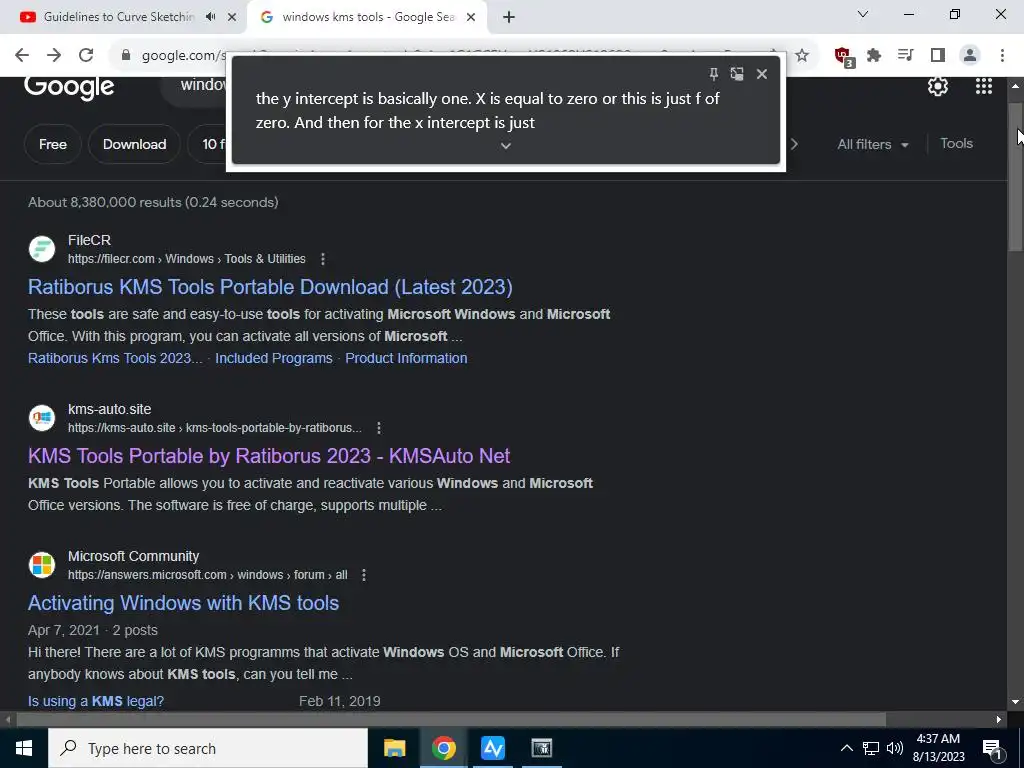Click the horizontal scrollbar right arrow

click(x=999, y=720)
